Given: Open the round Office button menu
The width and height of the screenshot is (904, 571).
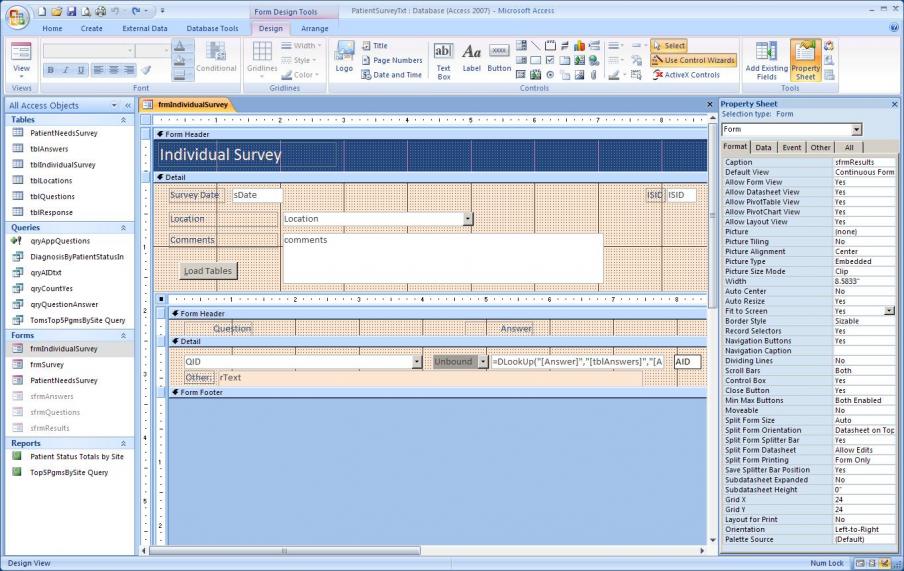Looking at the screenshot, I should (x=17, y=17).
